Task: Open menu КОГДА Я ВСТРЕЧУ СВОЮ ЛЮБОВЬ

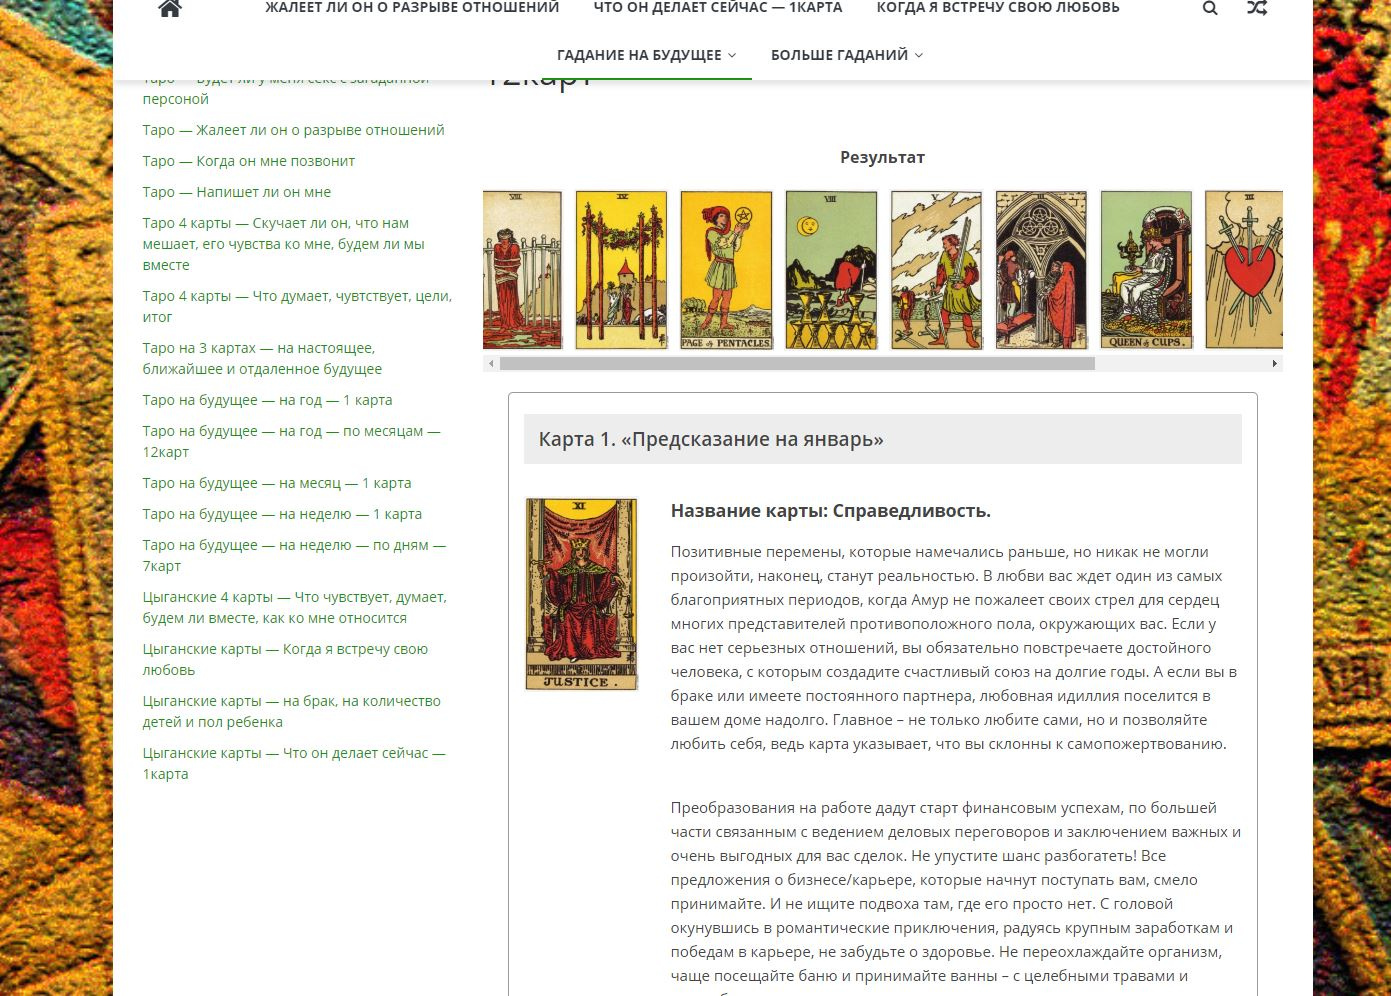Action: (x=998, y=8)
